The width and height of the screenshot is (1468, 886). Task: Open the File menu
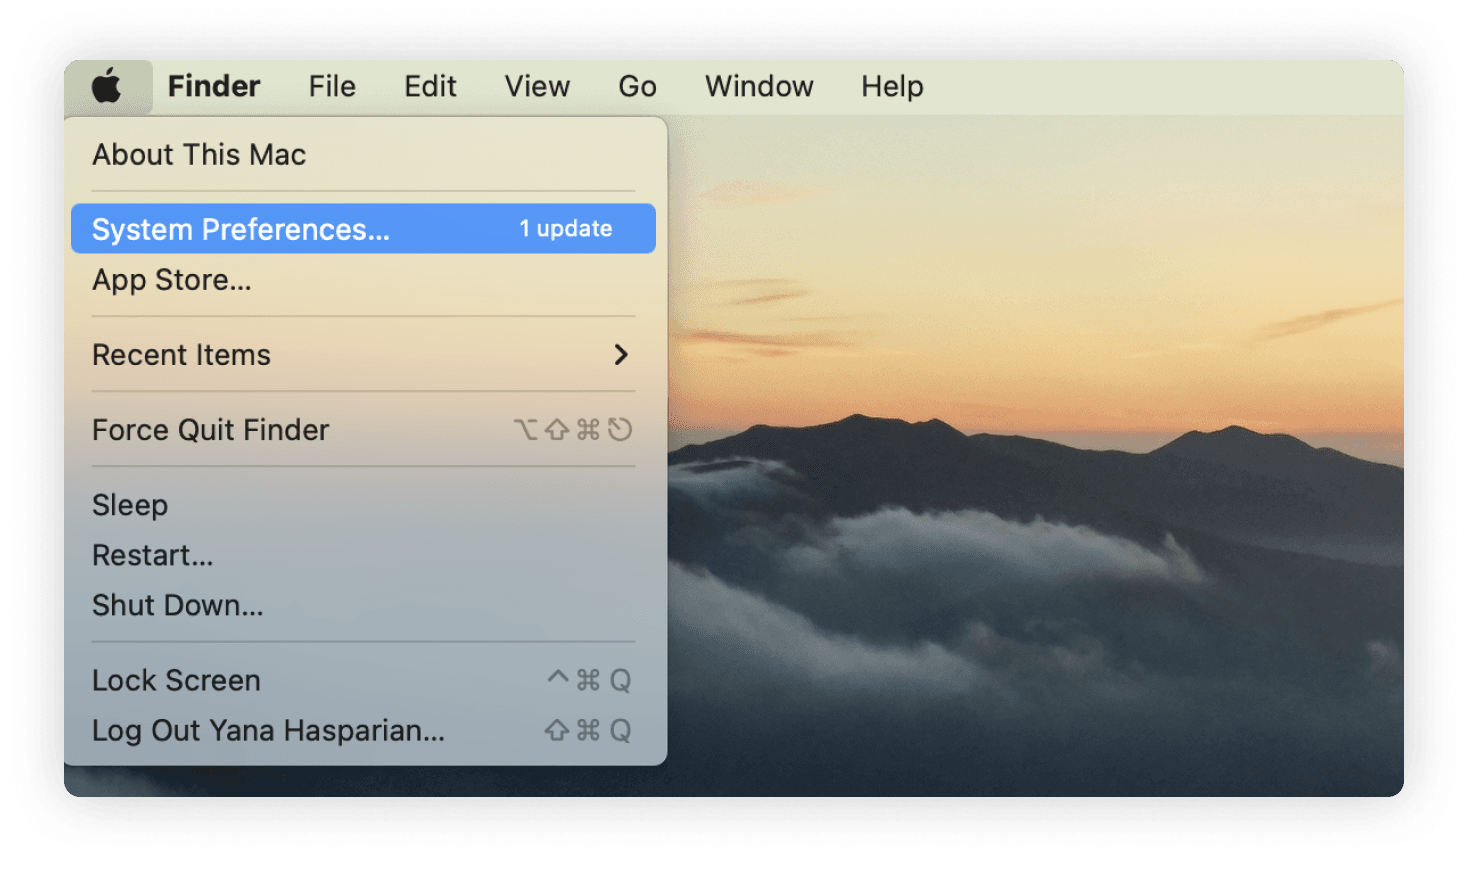pos(332,87)
